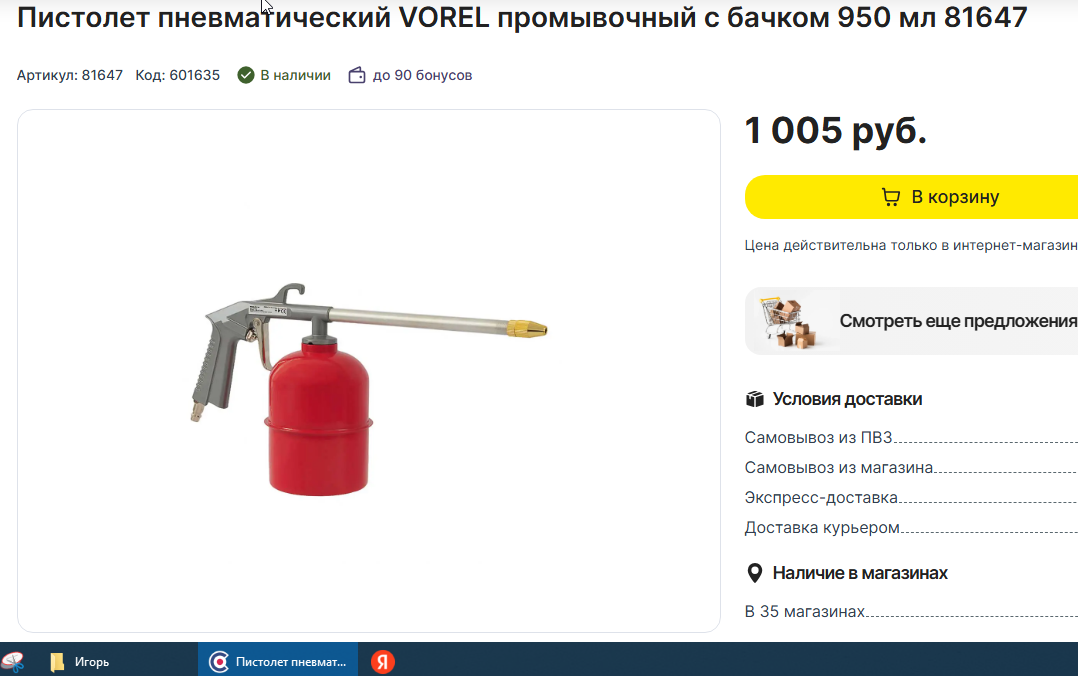Open the Игорь folder icon in the taskbar
1078x676 pixels.
(57, 662)
